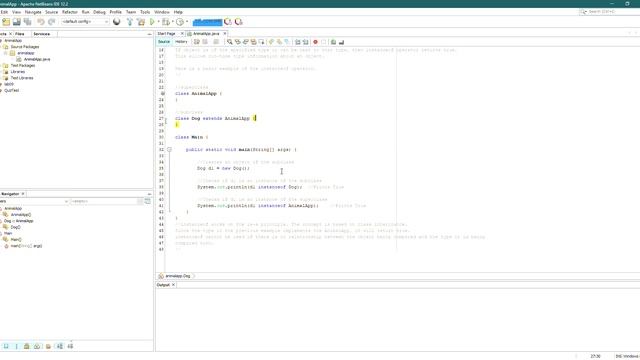The height and width of the screenshot is (360, 640).
Task: Click the red Start Macro Recording icon
Action: [x=315, y=42]
